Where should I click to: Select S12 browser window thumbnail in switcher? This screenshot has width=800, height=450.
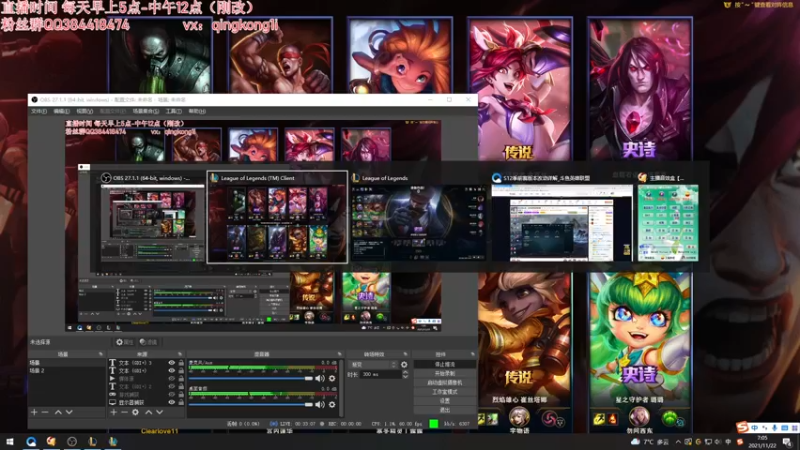(x=562, y=217)
